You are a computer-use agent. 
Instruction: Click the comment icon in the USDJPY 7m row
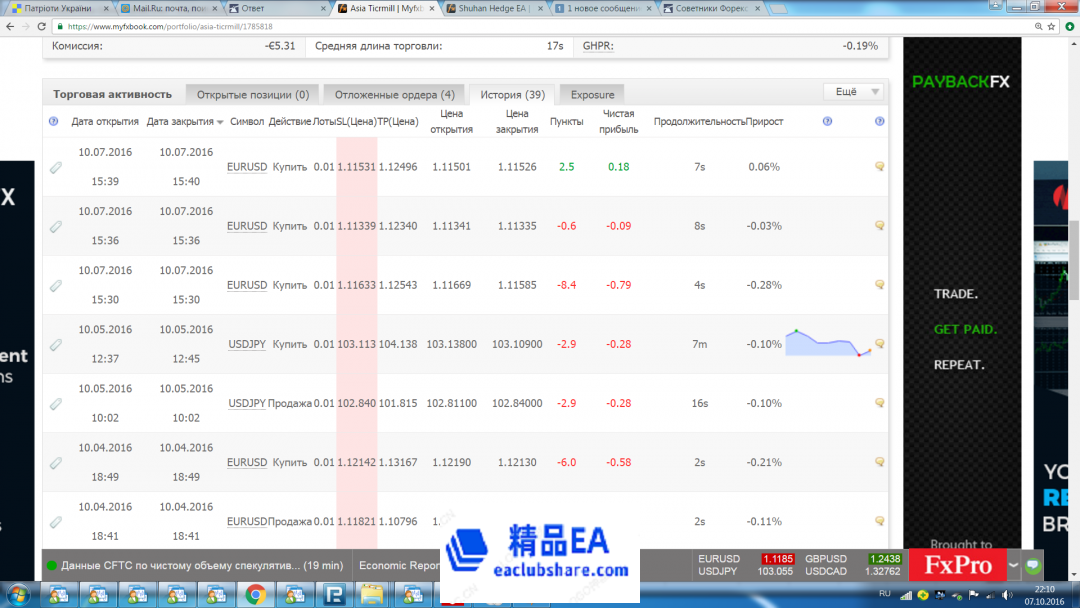tap(879, 344)
